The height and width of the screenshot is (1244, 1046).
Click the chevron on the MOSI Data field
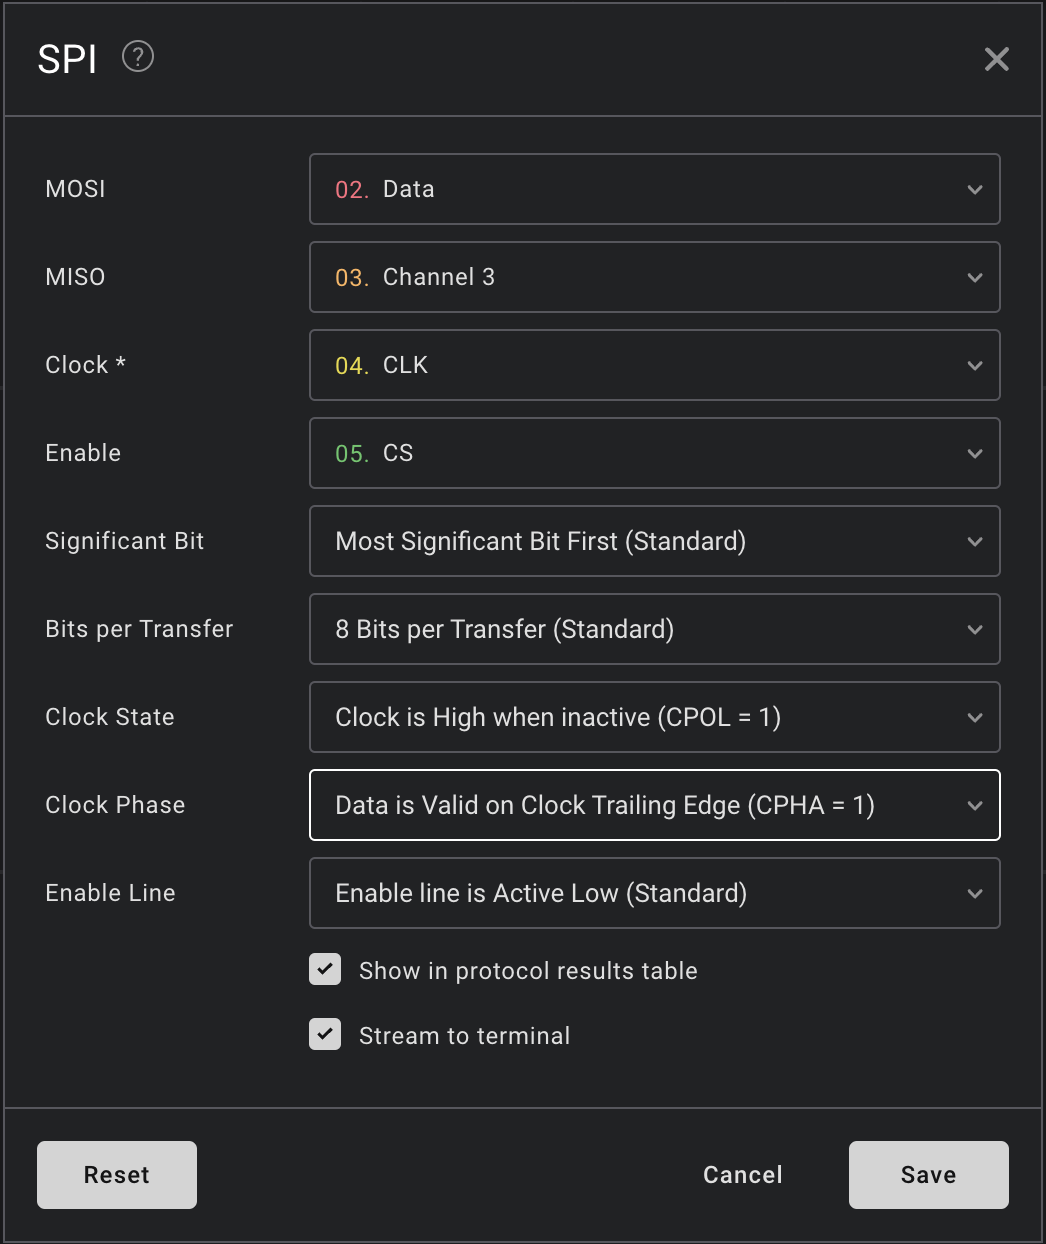pos(973,189)
